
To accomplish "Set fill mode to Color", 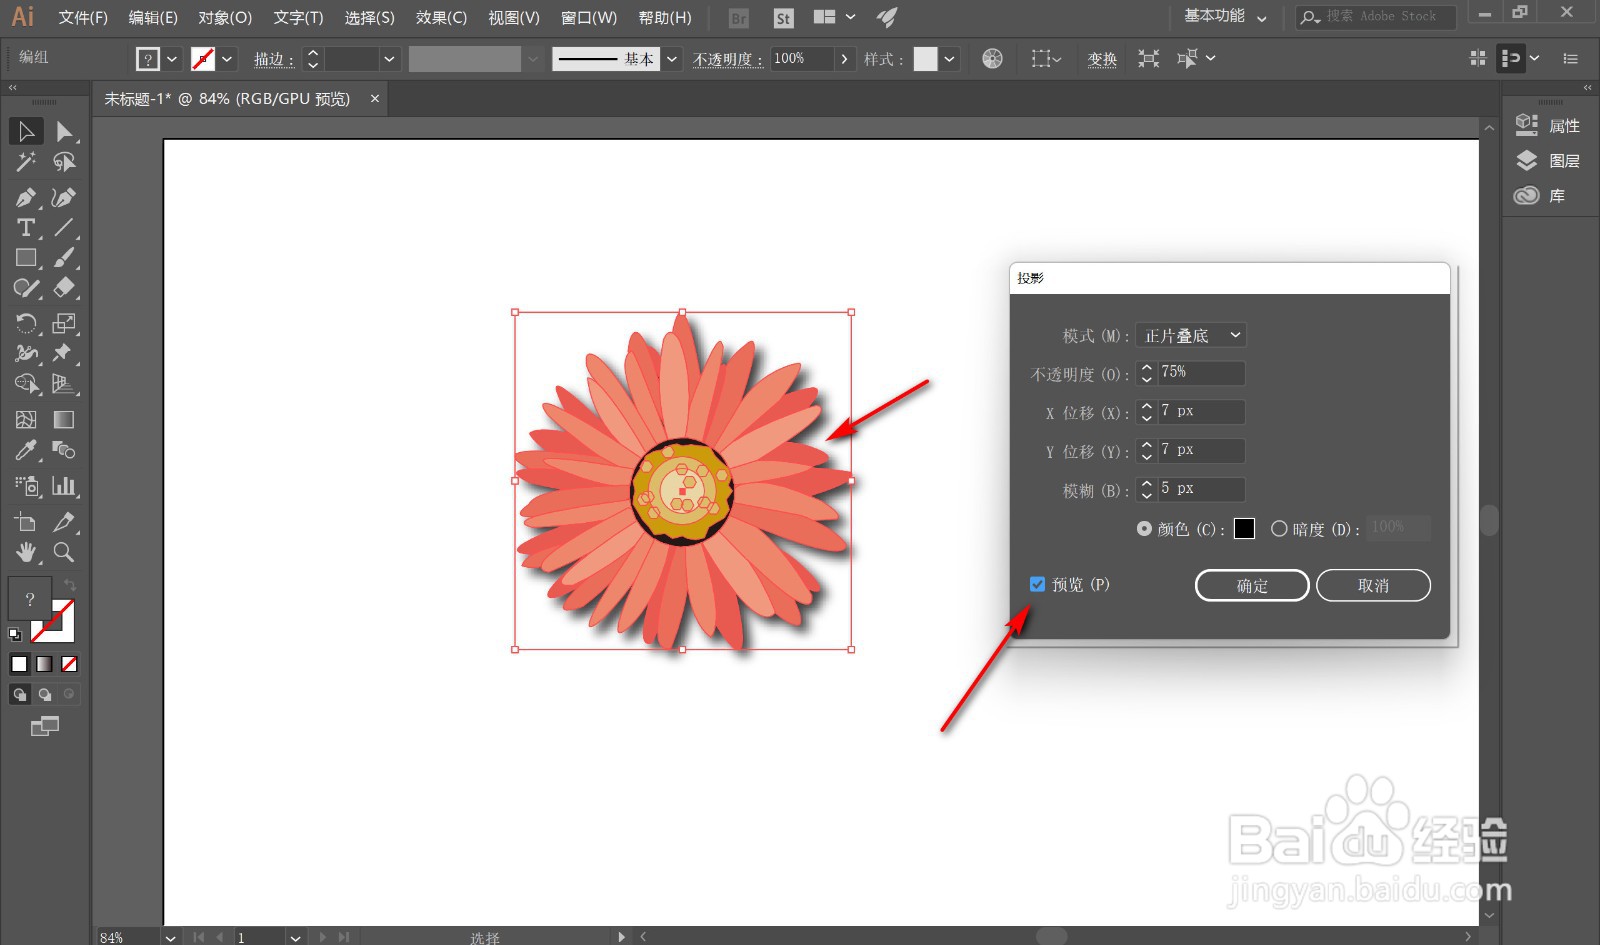I will (x=19, y=664).
